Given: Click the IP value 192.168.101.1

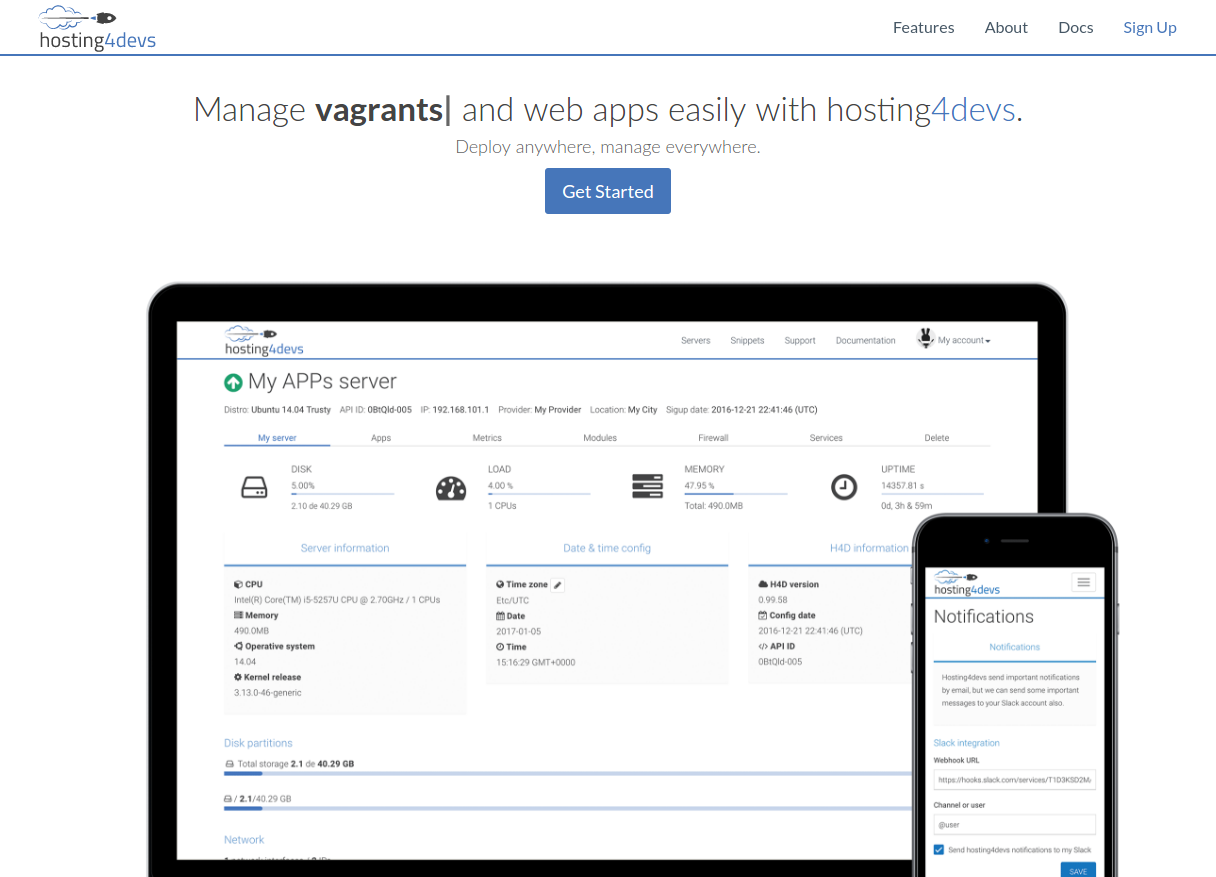Looking at the screenshot, I should coord(461,410).
